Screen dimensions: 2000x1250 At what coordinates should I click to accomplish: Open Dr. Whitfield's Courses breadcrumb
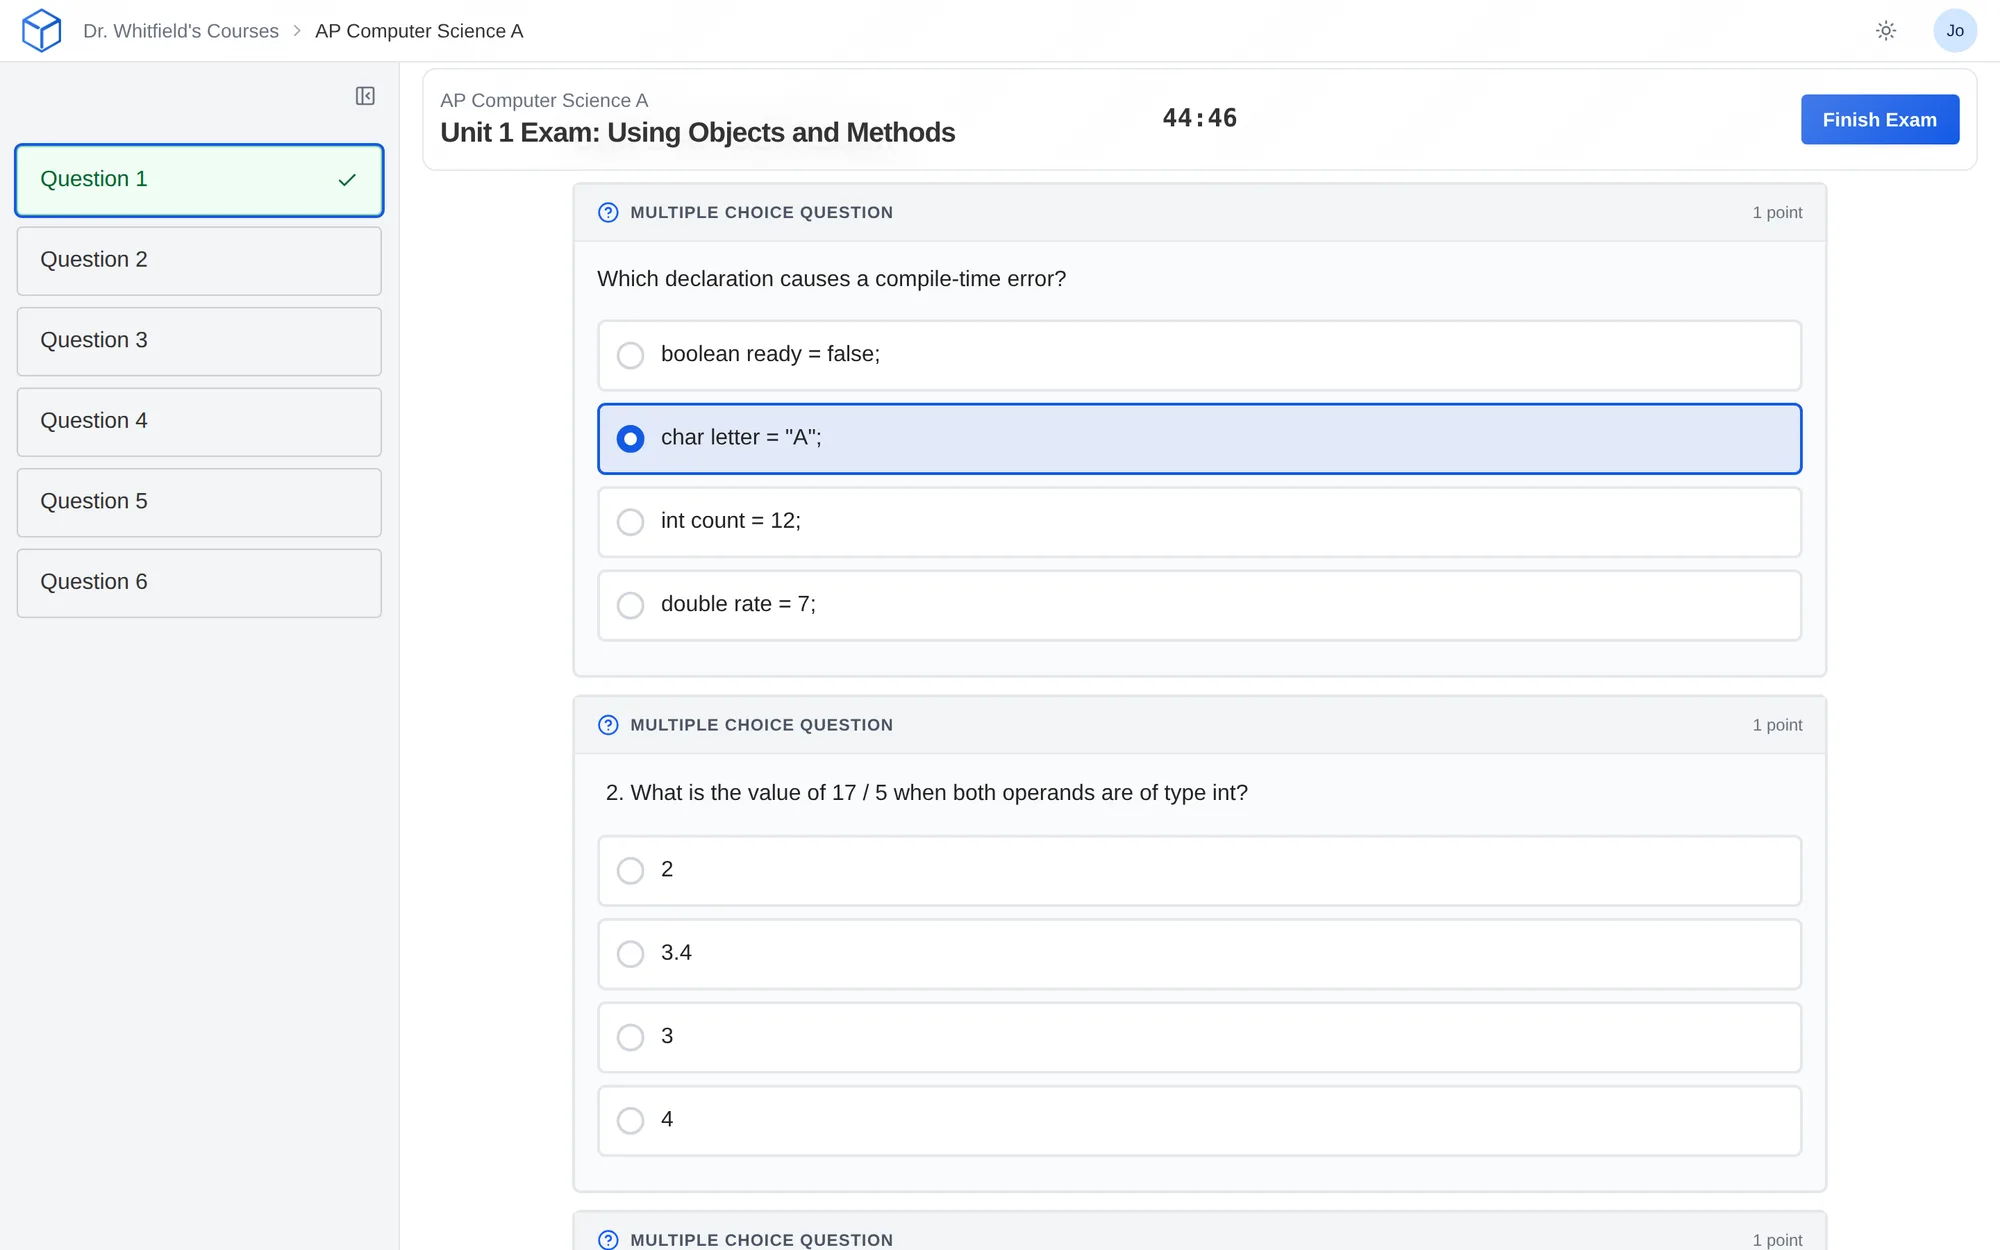[x=181, y=31]
